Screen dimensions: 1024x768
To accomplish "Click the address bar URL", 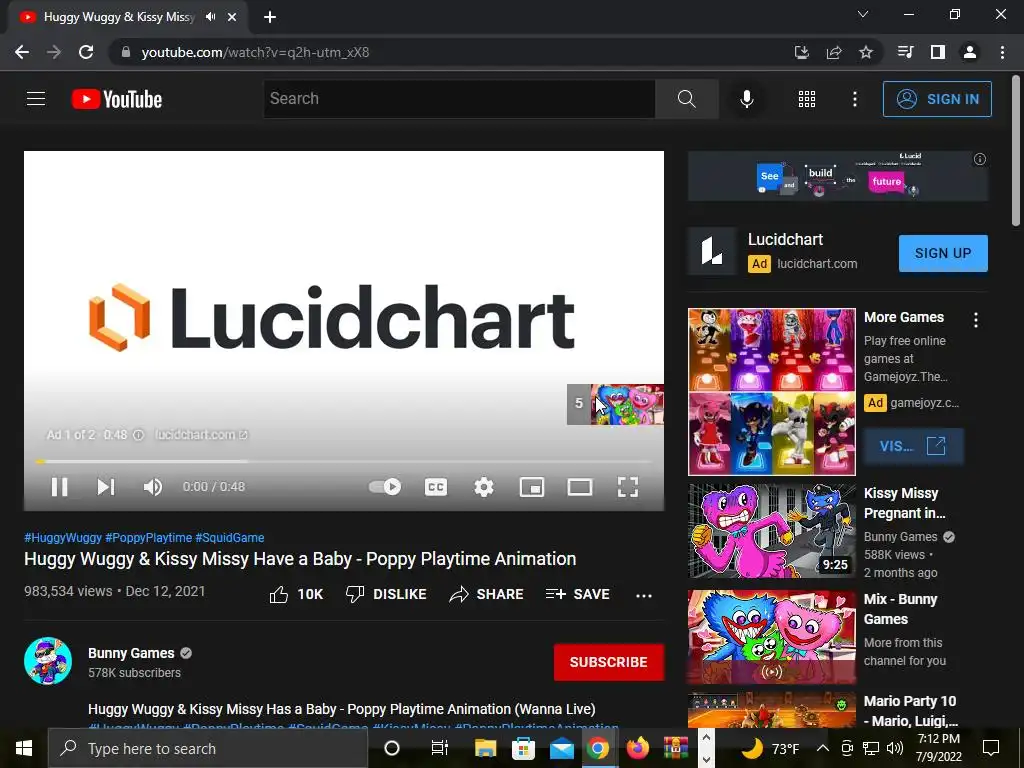I will (x=255, y=52).
